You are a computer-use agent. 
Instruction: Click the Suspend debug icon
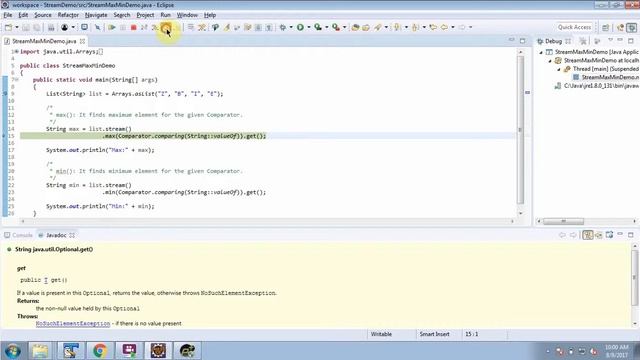122,27
